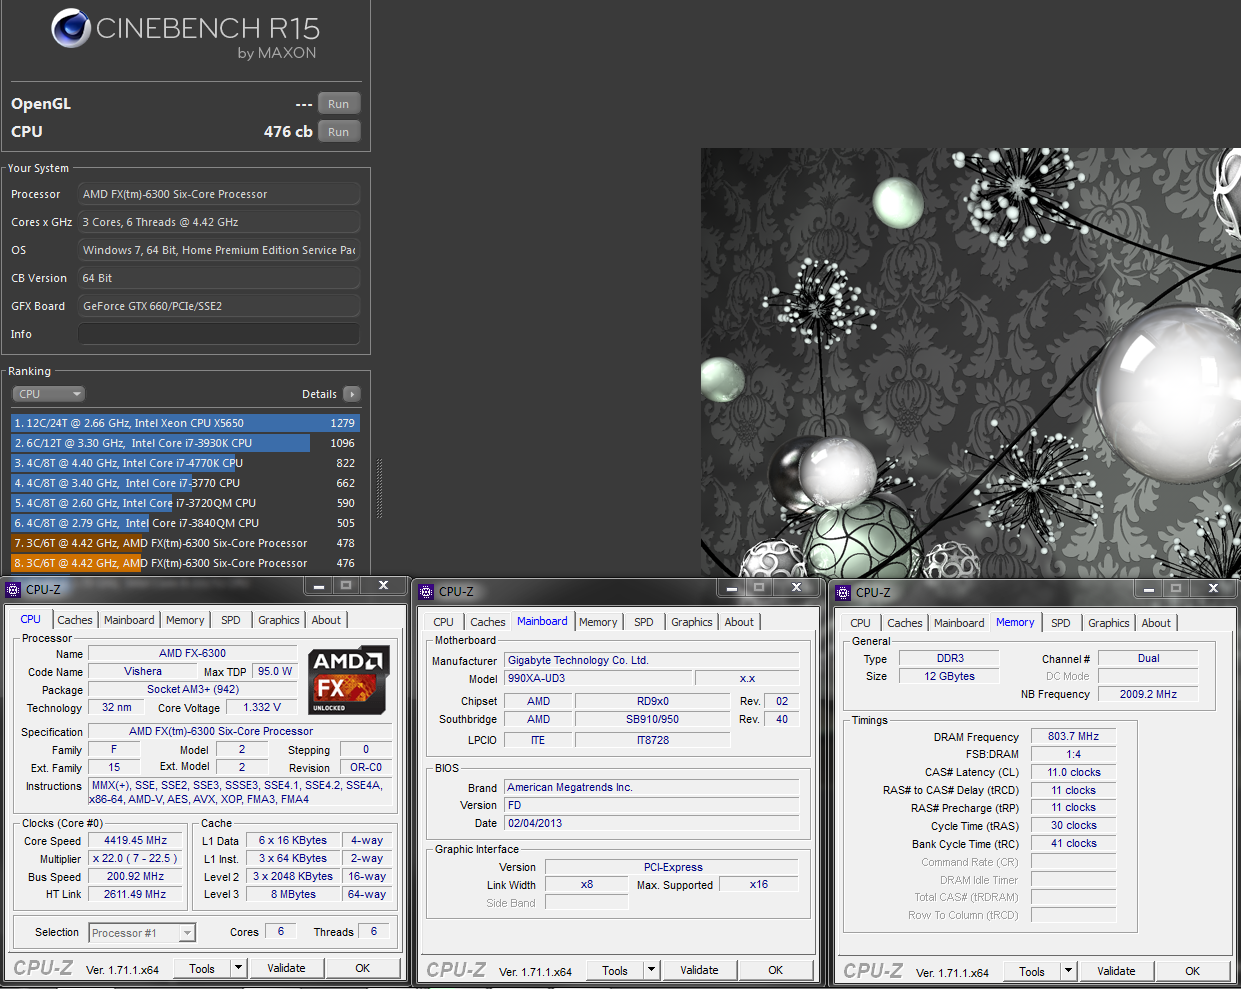Select ranking entry Intel Core i7-4770K
The image size is (1241, 989).
click(185, 463)
